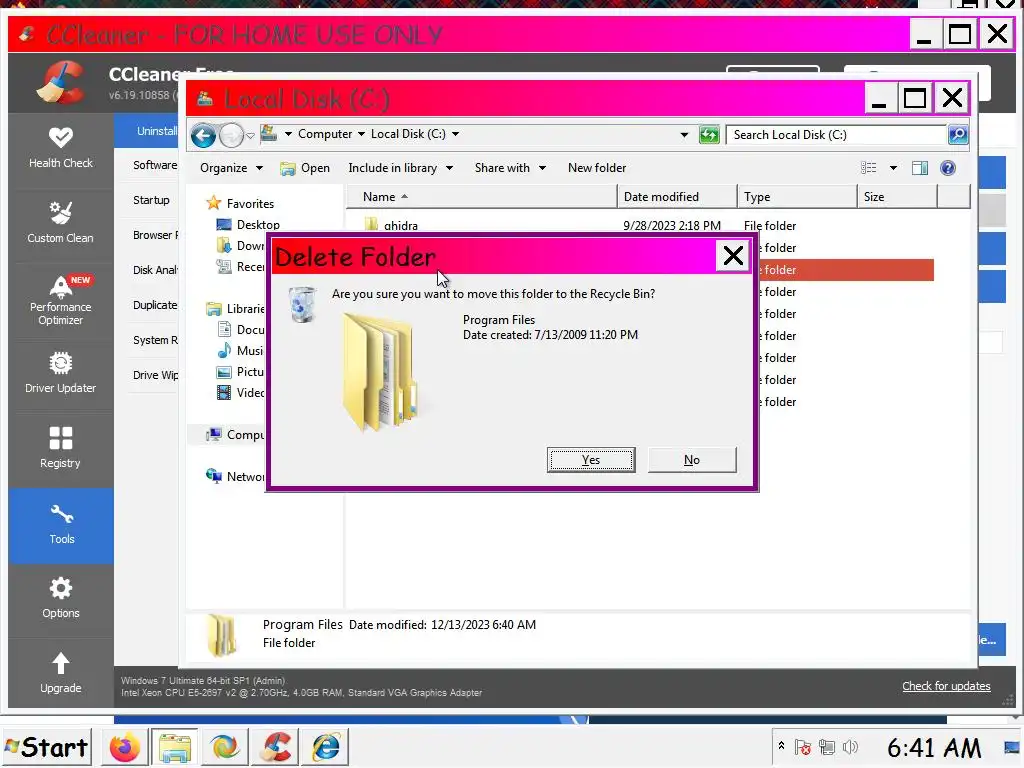Open volume speaker tray icon
This screenshot has height=768, width=1024.
(x=850, y=747)
